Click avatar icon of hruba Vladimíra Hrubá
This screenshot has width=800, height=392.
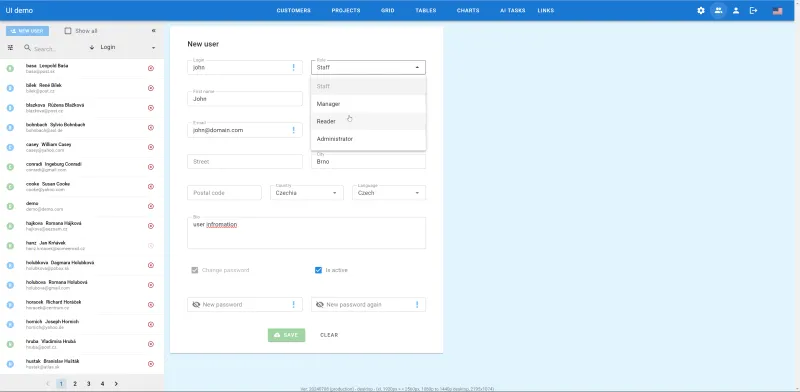10,344
